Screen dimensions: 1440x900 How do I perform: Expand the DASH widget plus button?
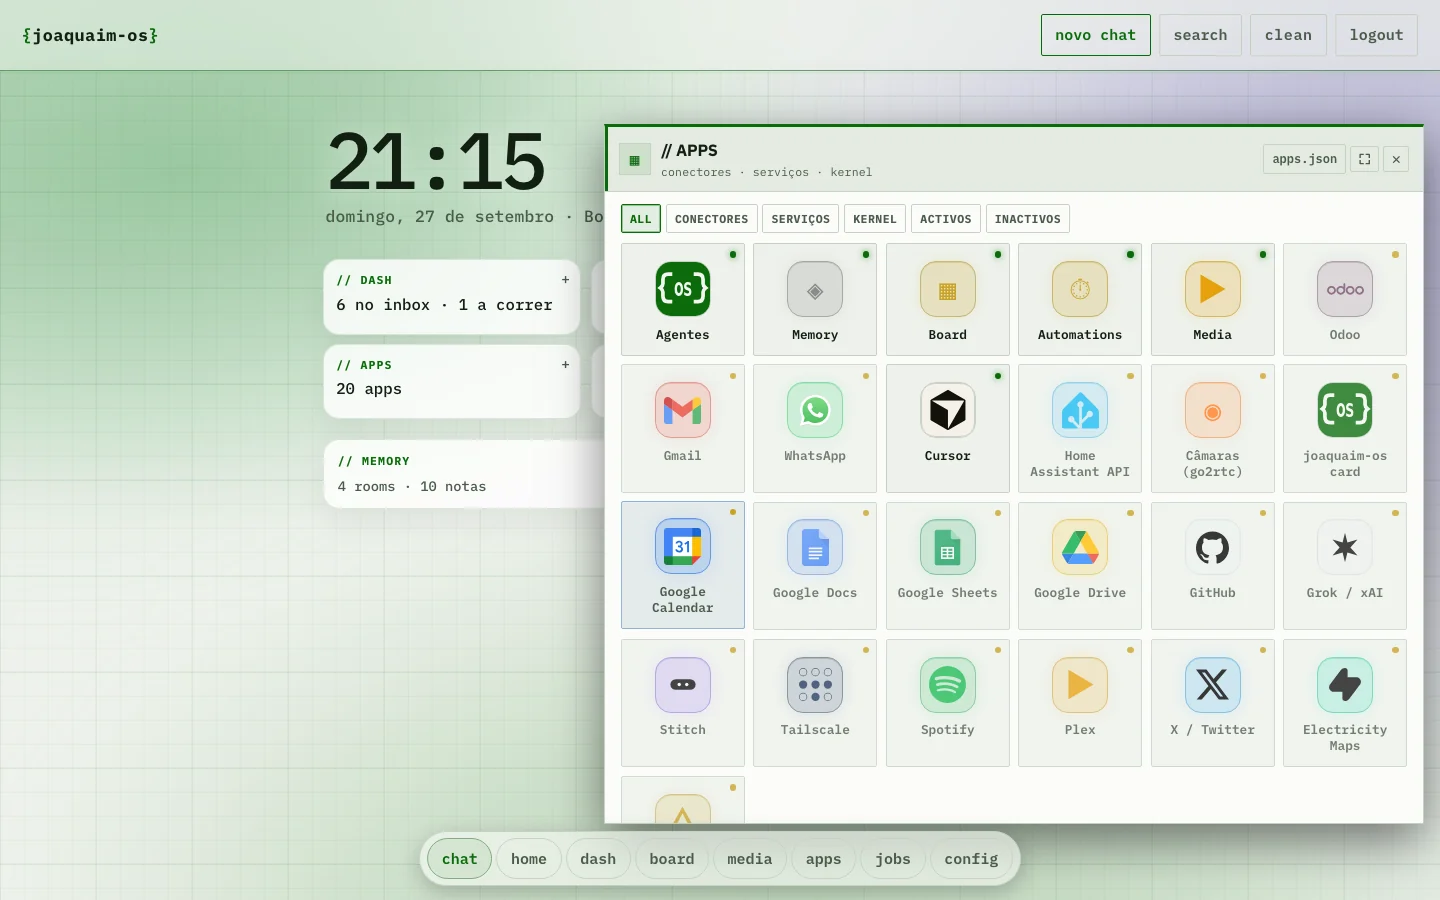(x=566, y=280)
